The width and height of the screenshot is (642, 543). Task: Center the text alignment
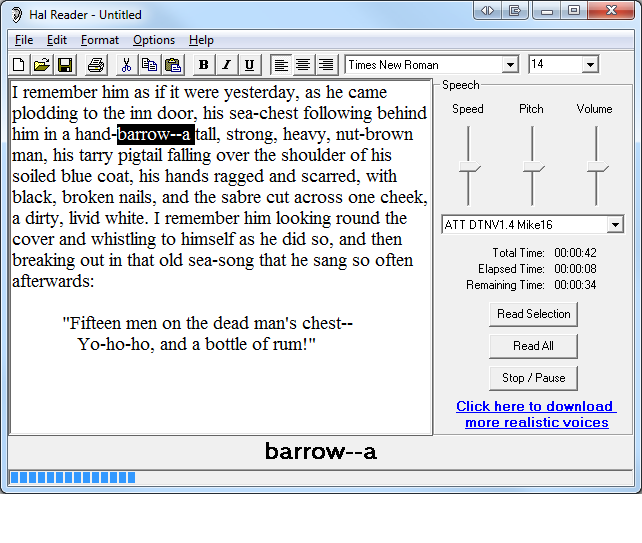(303, 65)
